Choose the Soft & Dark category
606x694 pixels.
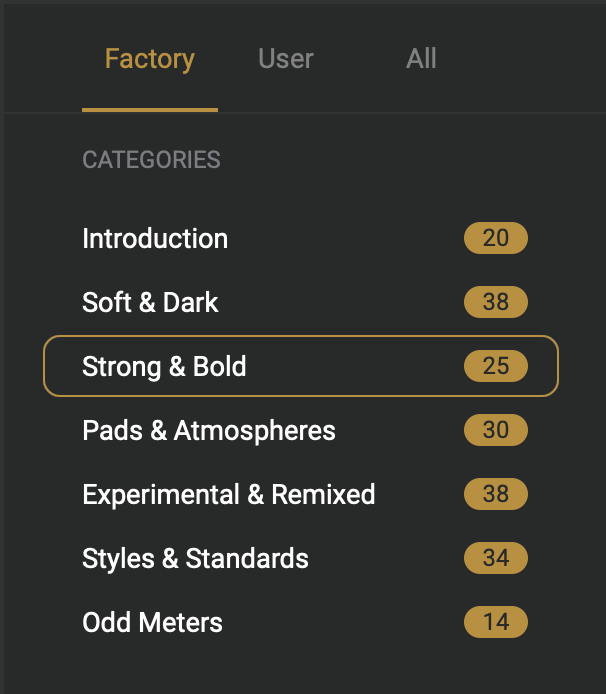coord(150,302)
